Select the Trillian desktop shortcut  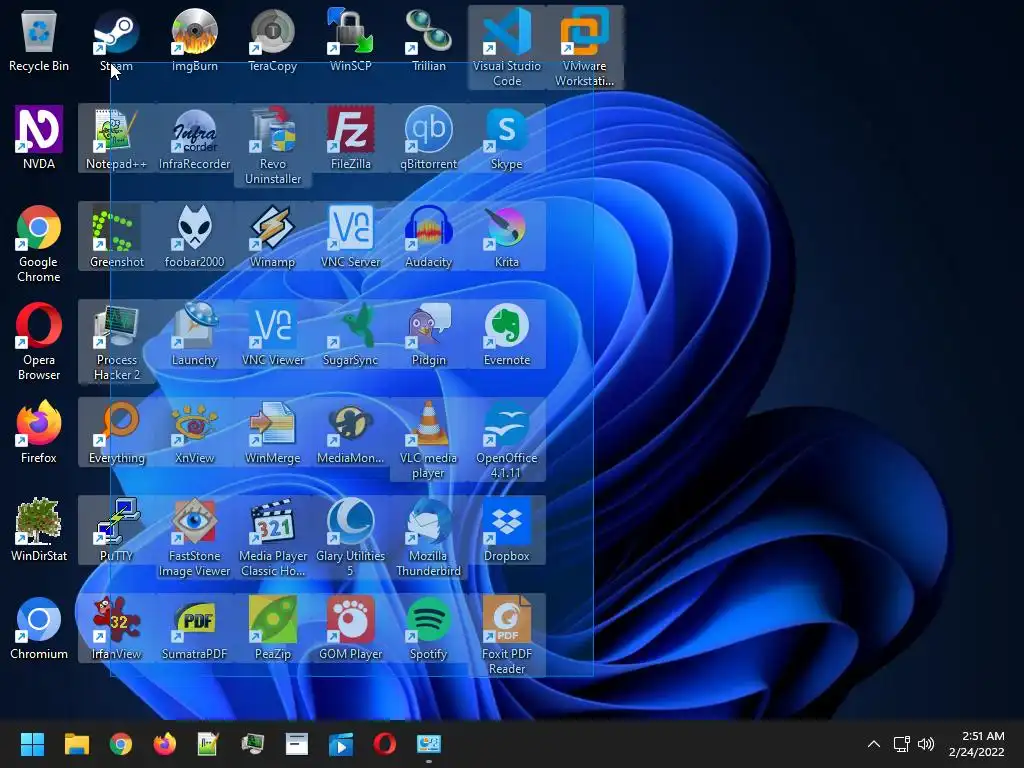(428, 40)
